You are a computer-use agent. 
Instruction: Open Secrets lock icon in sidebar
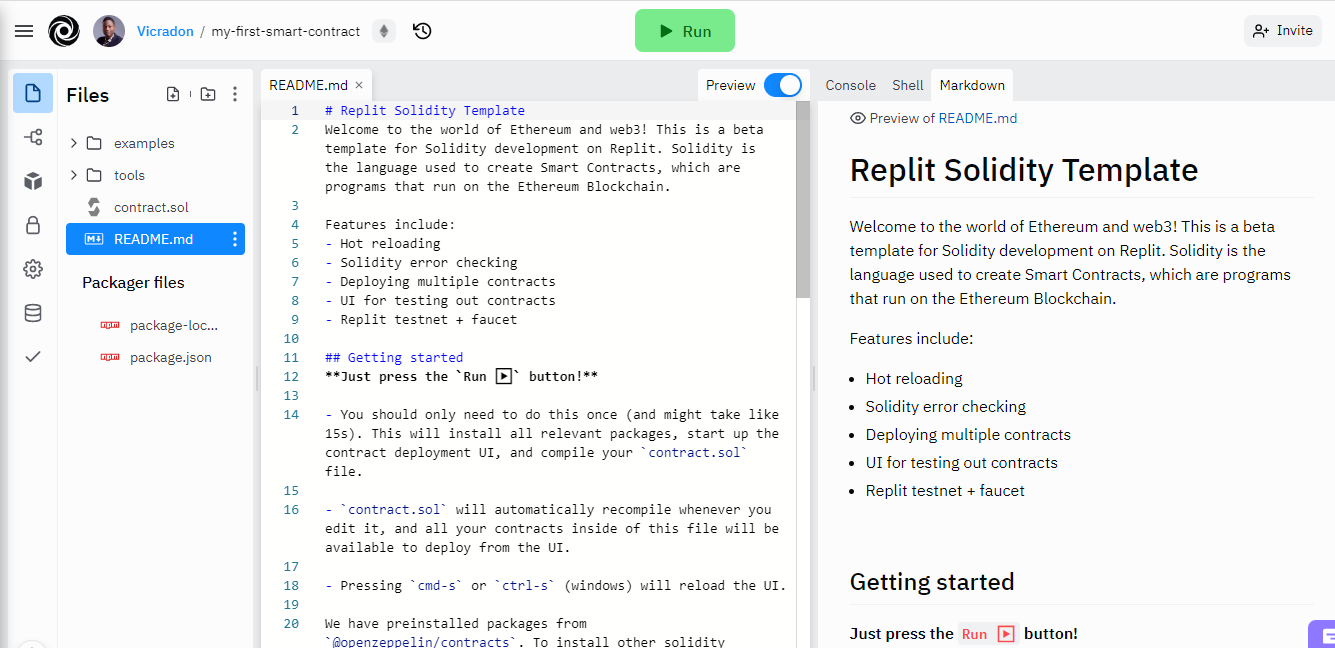coord(33,225)
